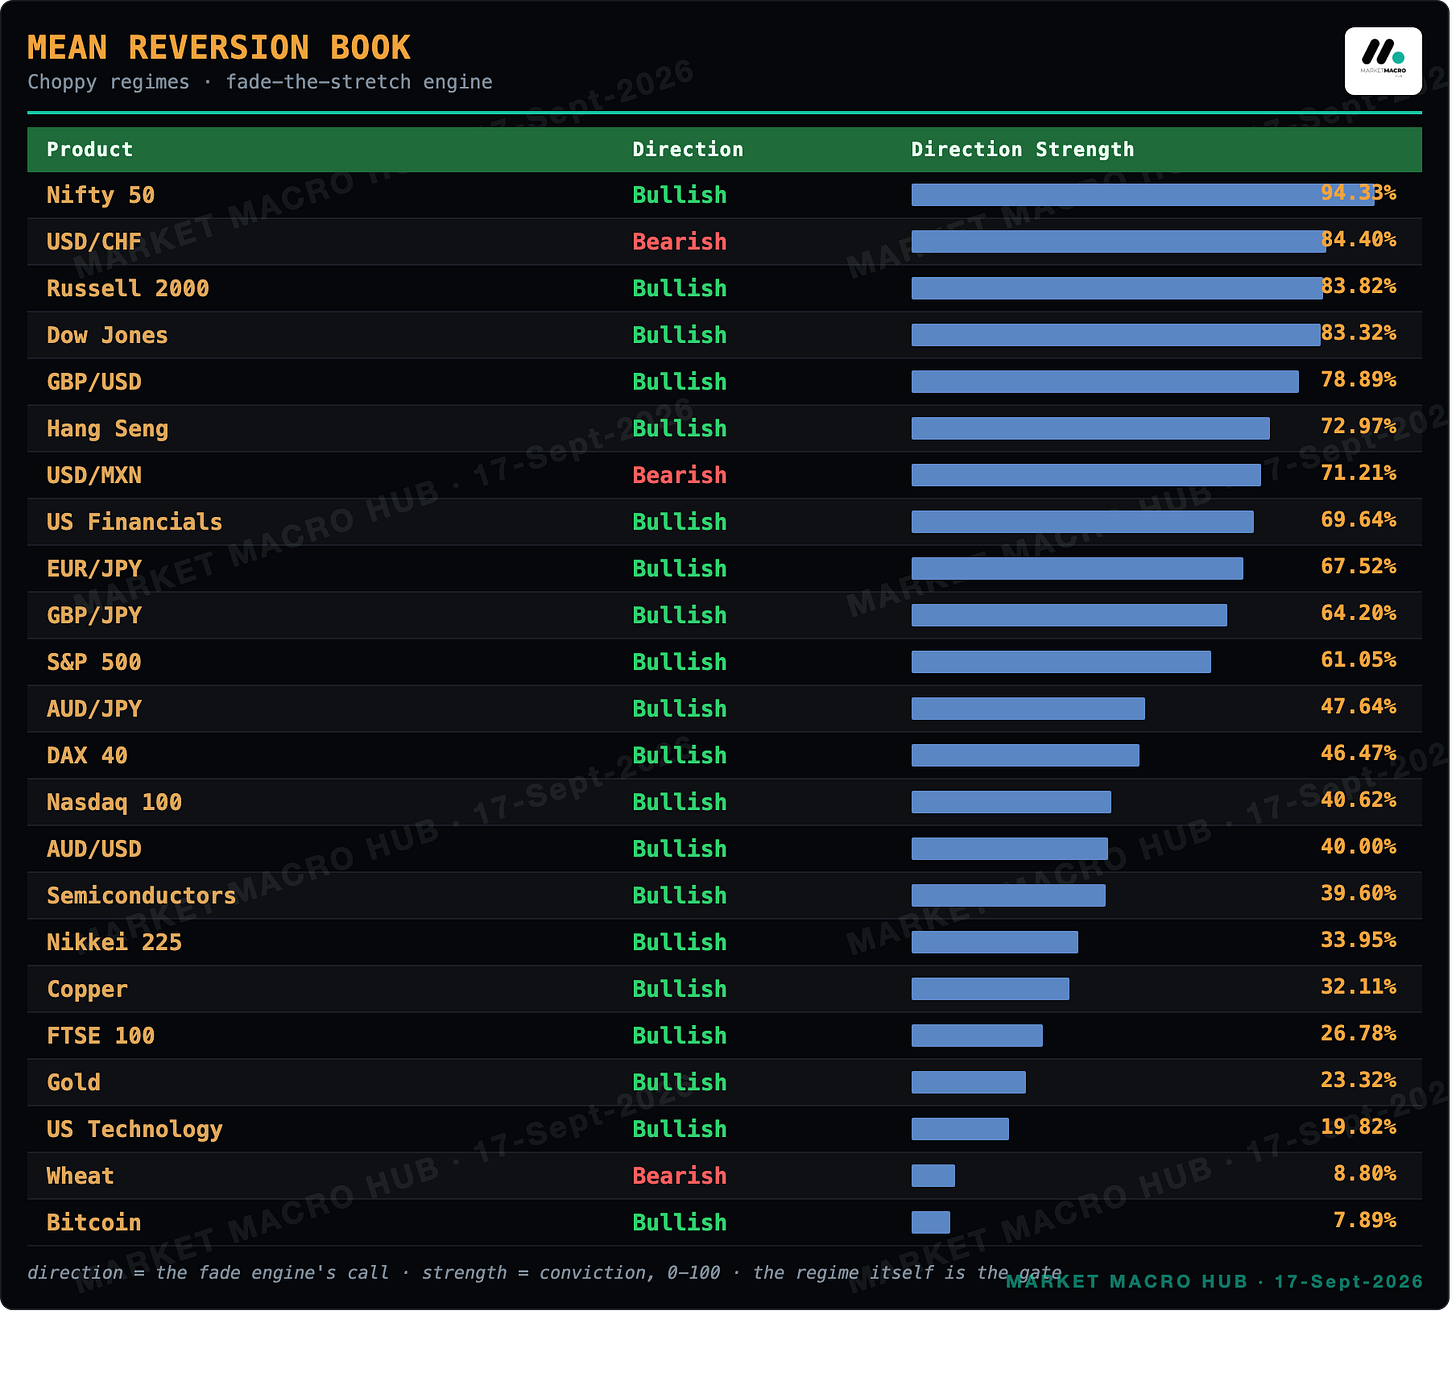Click the Market Macro logo icon

[x=1383, y=61]
